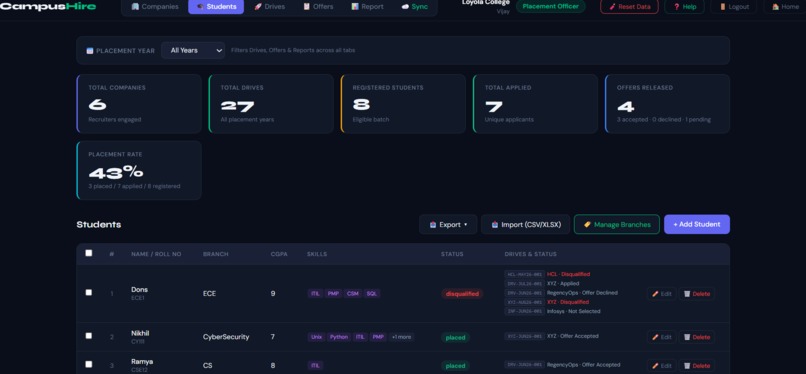Click the Offers Released stat card

[667, 104]
